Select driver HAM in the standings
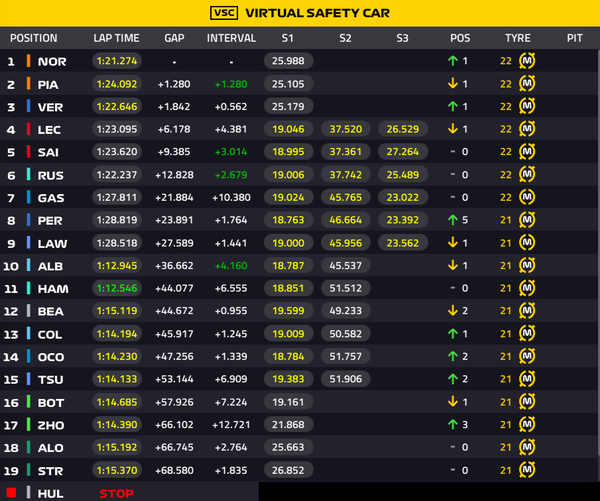 (53, 289)
